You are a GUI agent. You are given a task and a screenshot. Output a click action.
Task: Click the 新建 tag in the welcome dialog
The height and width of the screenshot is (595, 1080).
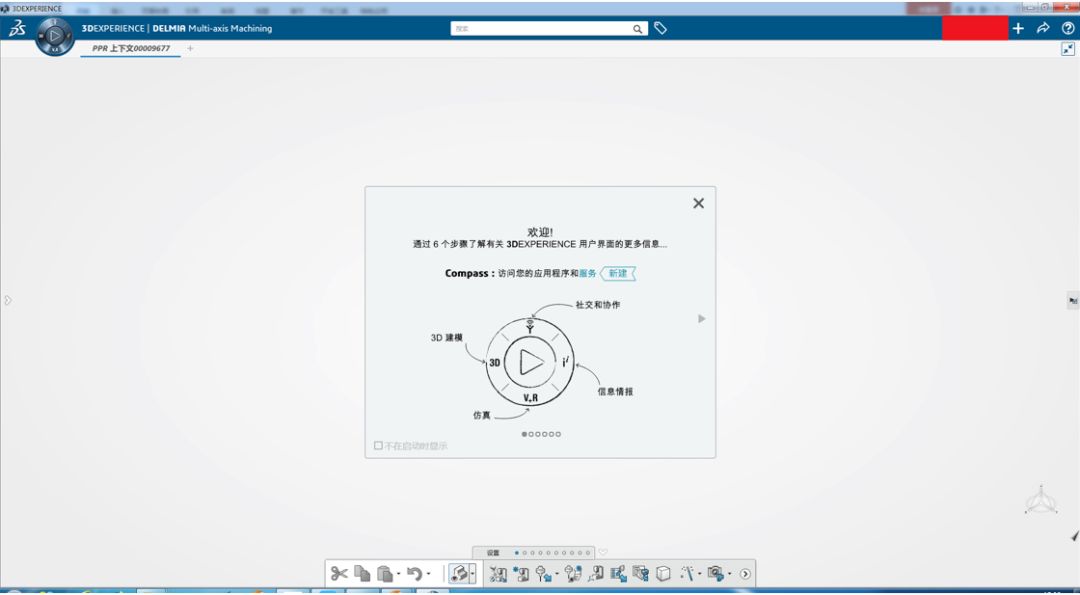coord(618,273)
